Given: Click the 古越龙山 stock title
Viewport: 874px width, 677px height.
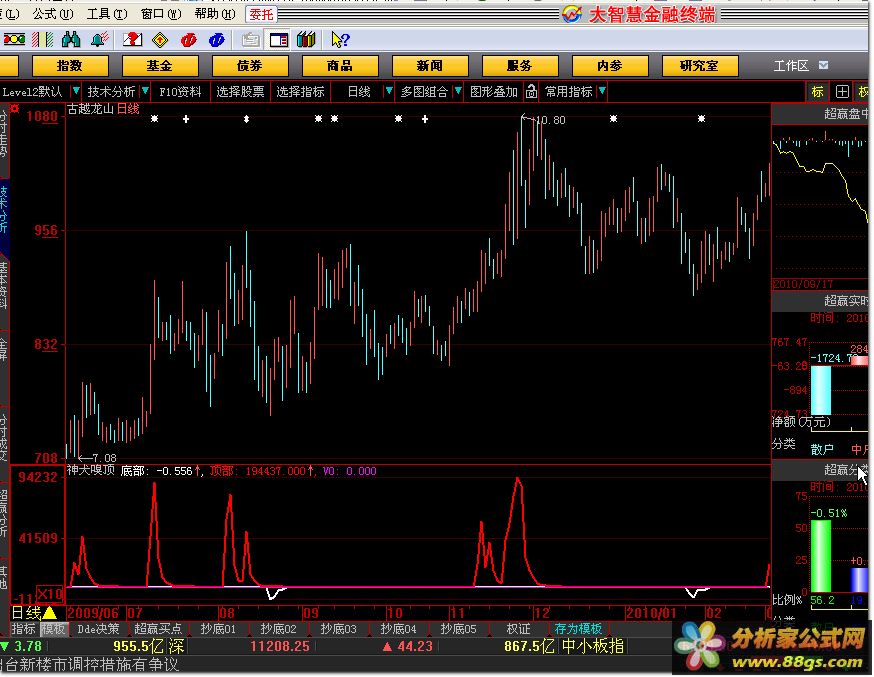Looking at the screenshot, I should click(91, 109).
